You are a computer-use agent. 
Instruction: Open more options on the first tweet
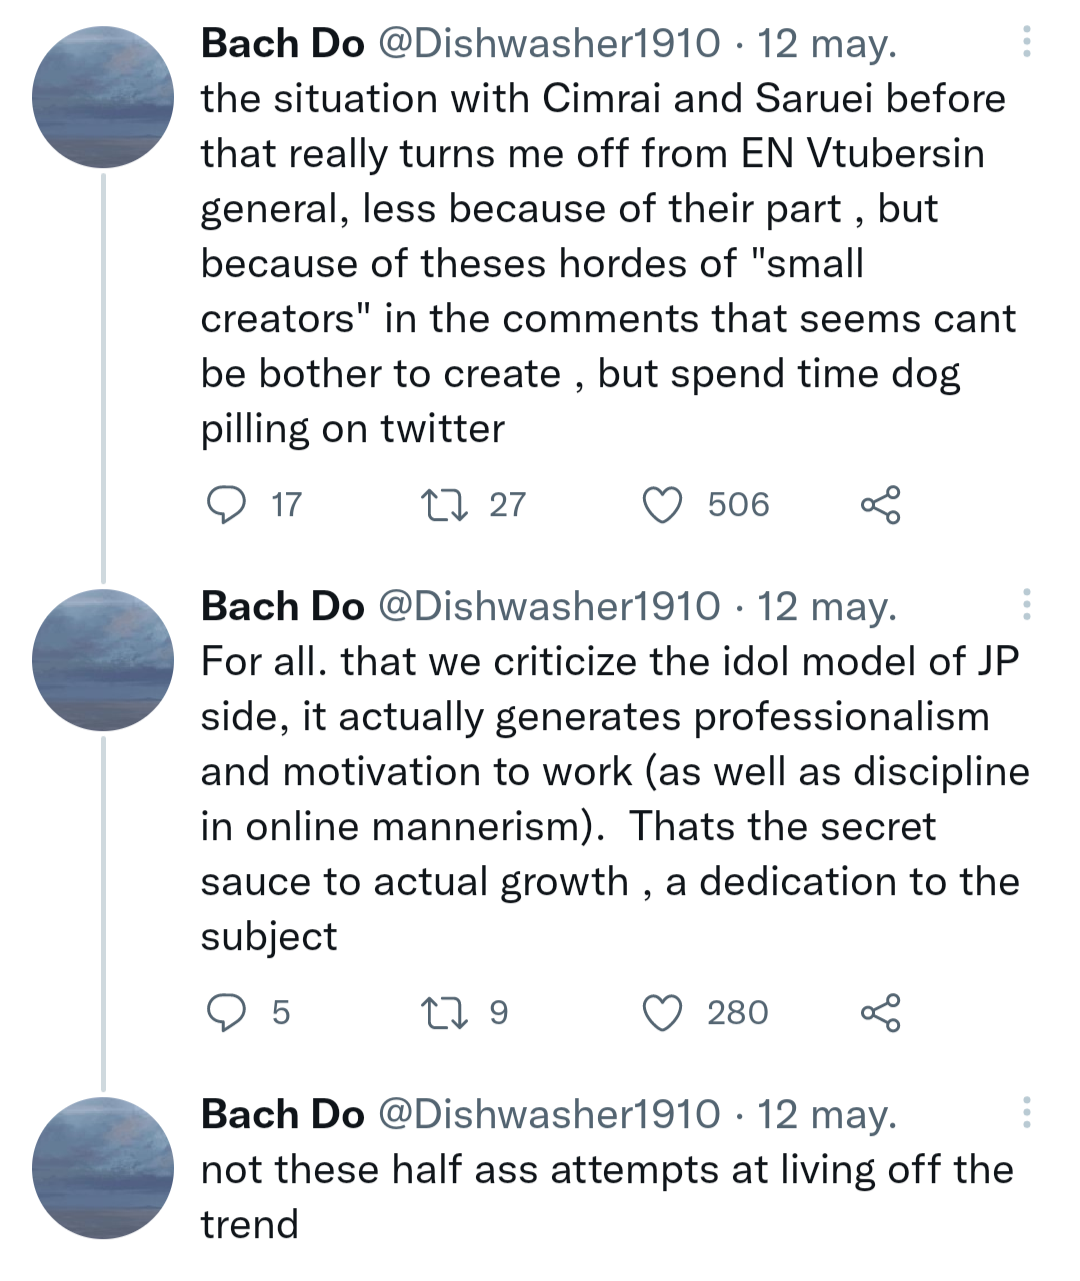pos(1027,42)
